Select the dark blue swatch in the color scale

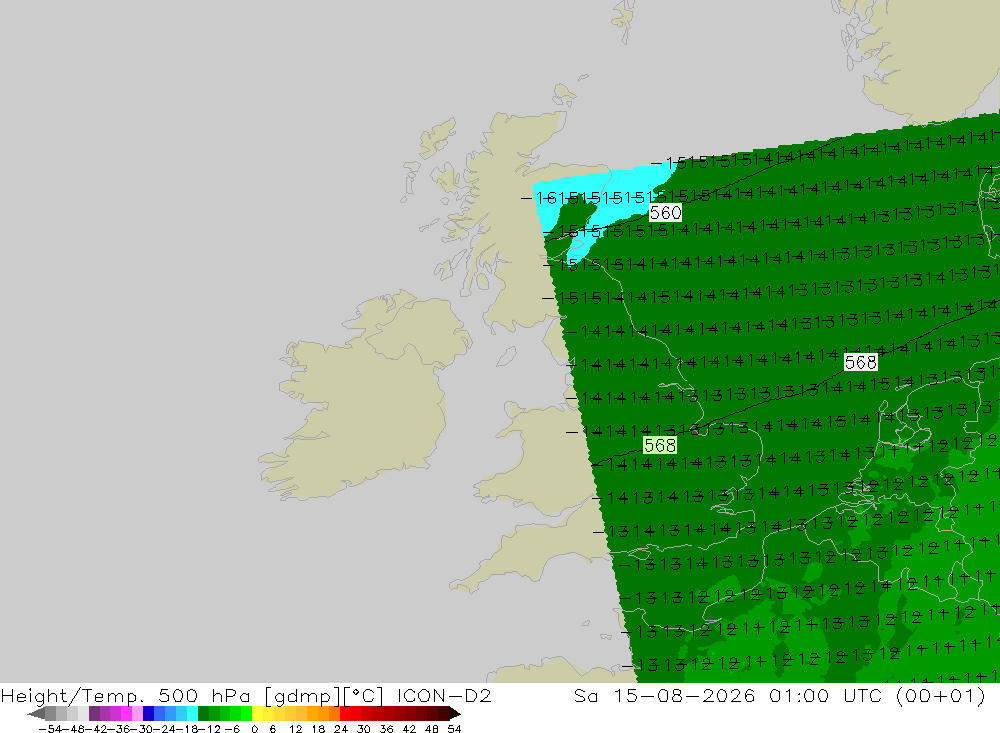point(148,714)
